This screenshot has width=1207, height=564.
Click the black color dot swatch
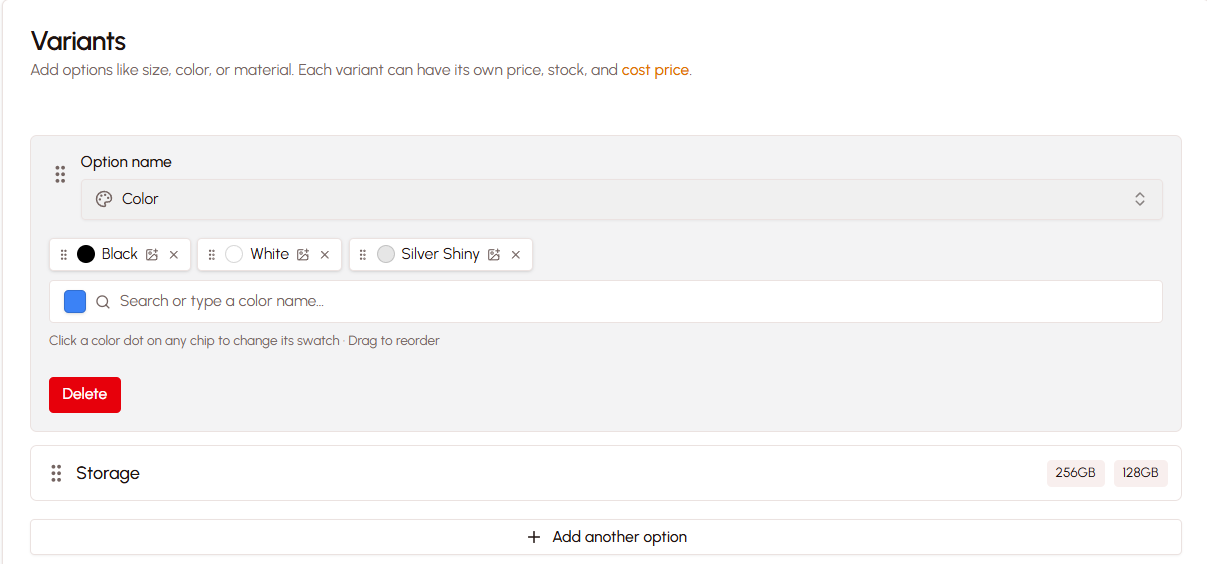tap(86, 254)
